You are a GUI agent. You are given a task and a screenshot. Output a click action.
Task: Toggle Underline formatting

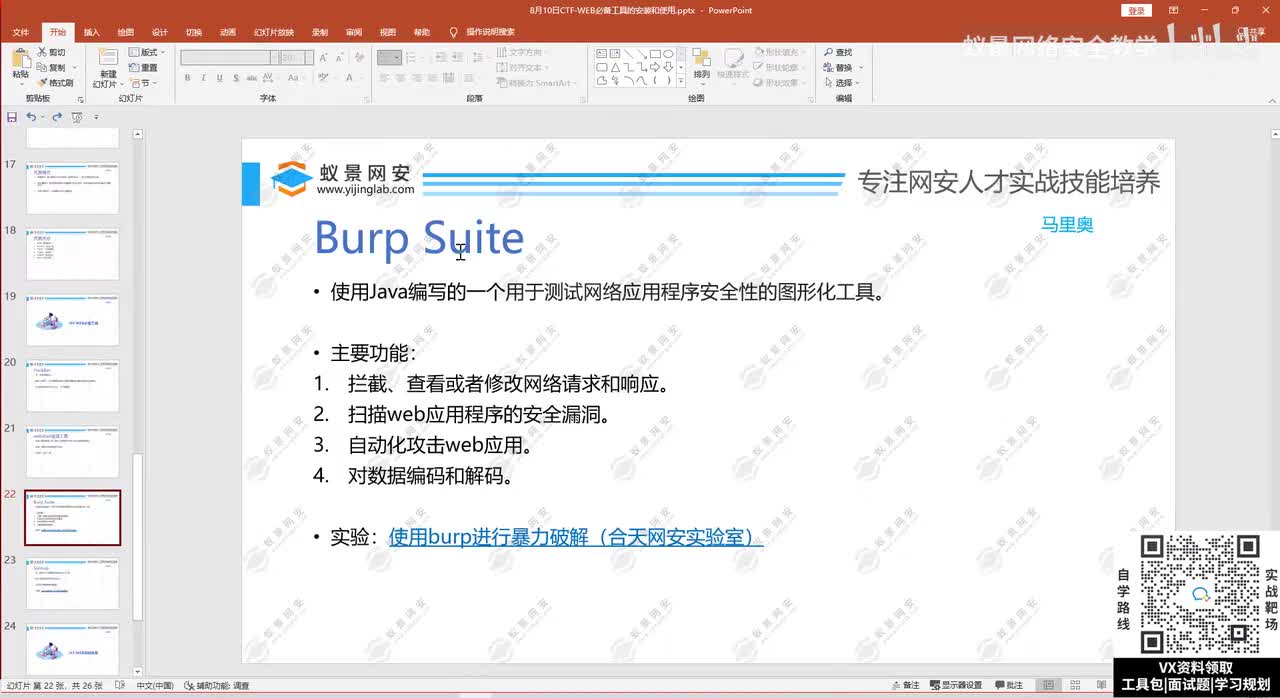click(x=219, y=77)
